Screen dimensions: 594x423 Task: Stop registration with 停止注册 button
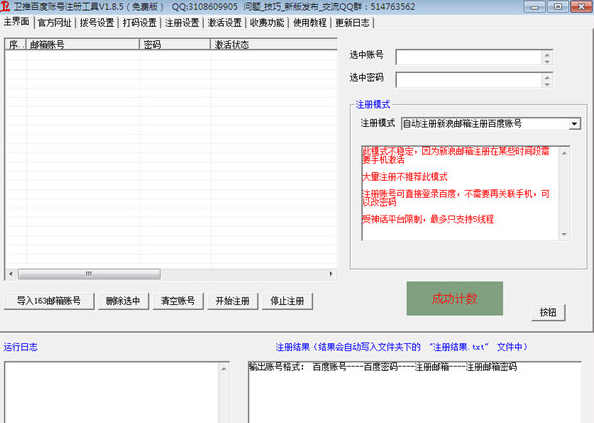[287, 301]
